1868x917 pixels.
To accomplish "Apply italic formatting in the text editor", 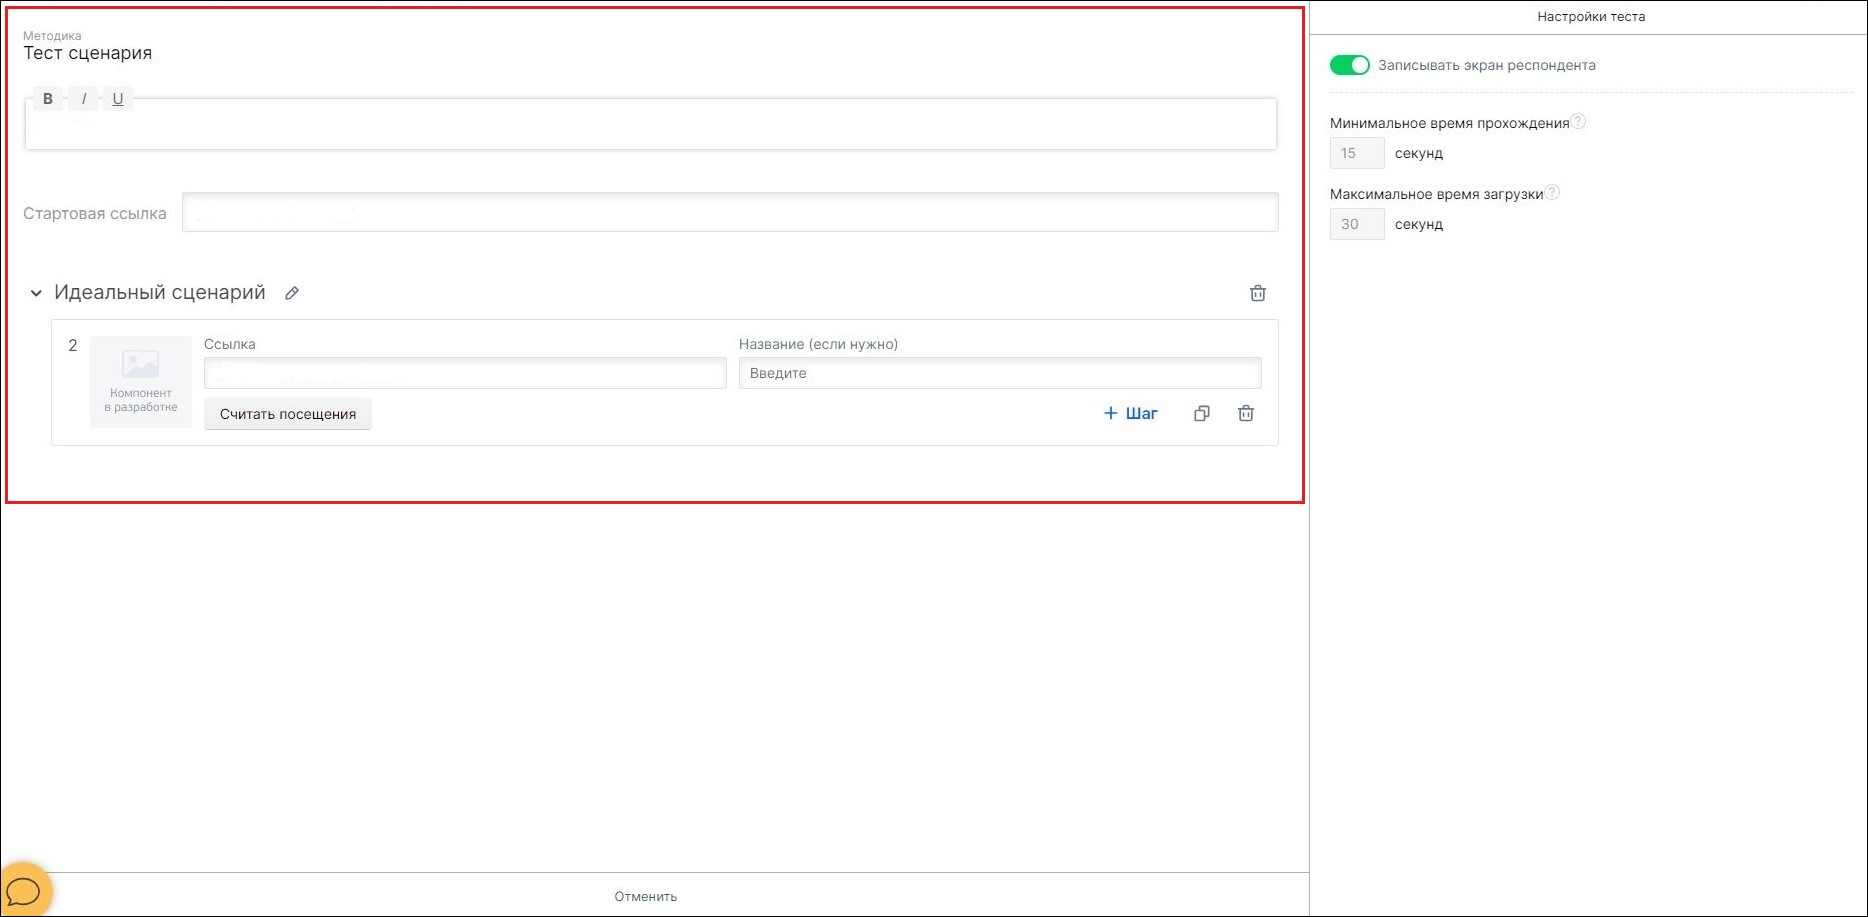I will click(84, 99).
